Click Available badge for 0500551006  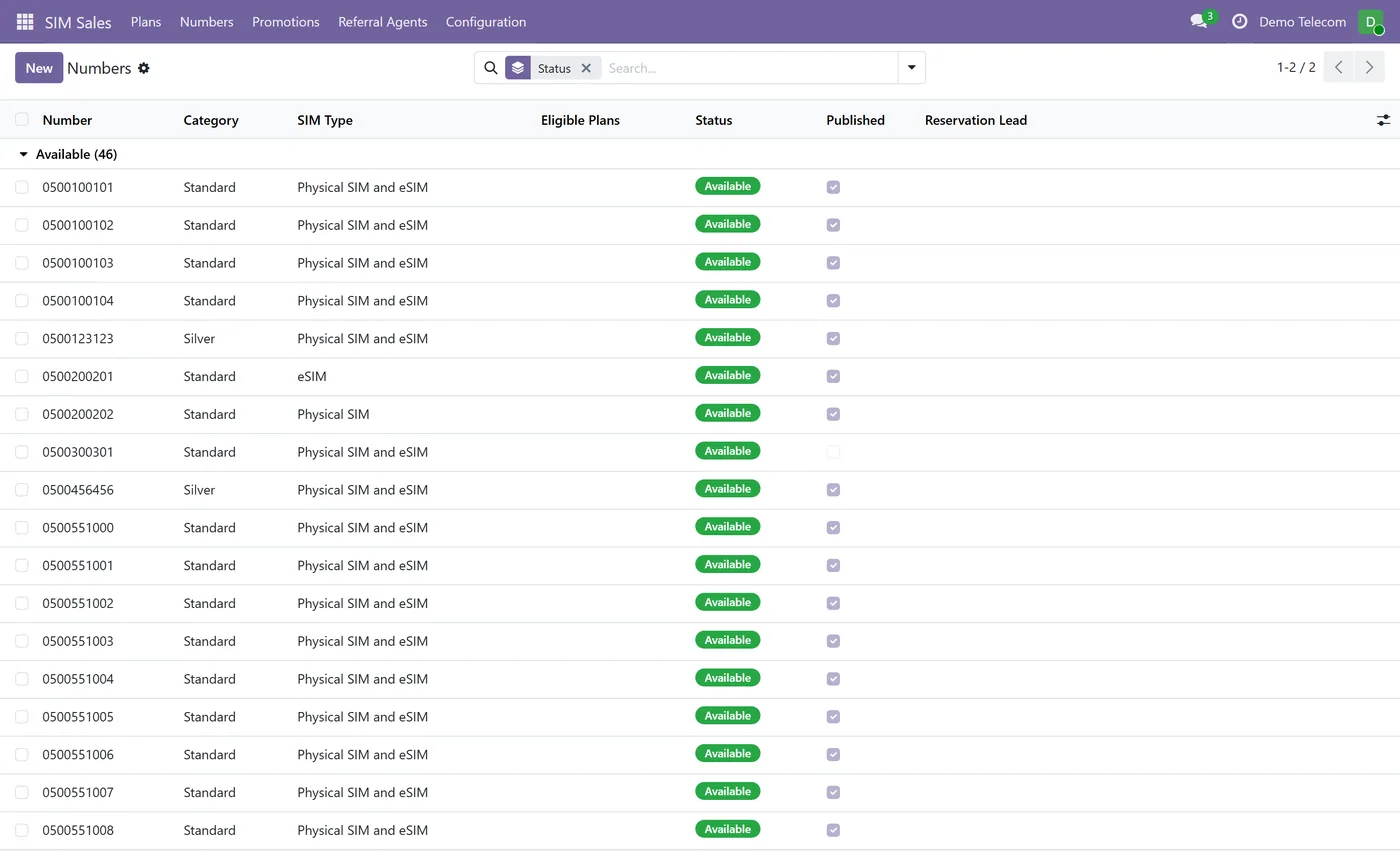pos(727,754)
